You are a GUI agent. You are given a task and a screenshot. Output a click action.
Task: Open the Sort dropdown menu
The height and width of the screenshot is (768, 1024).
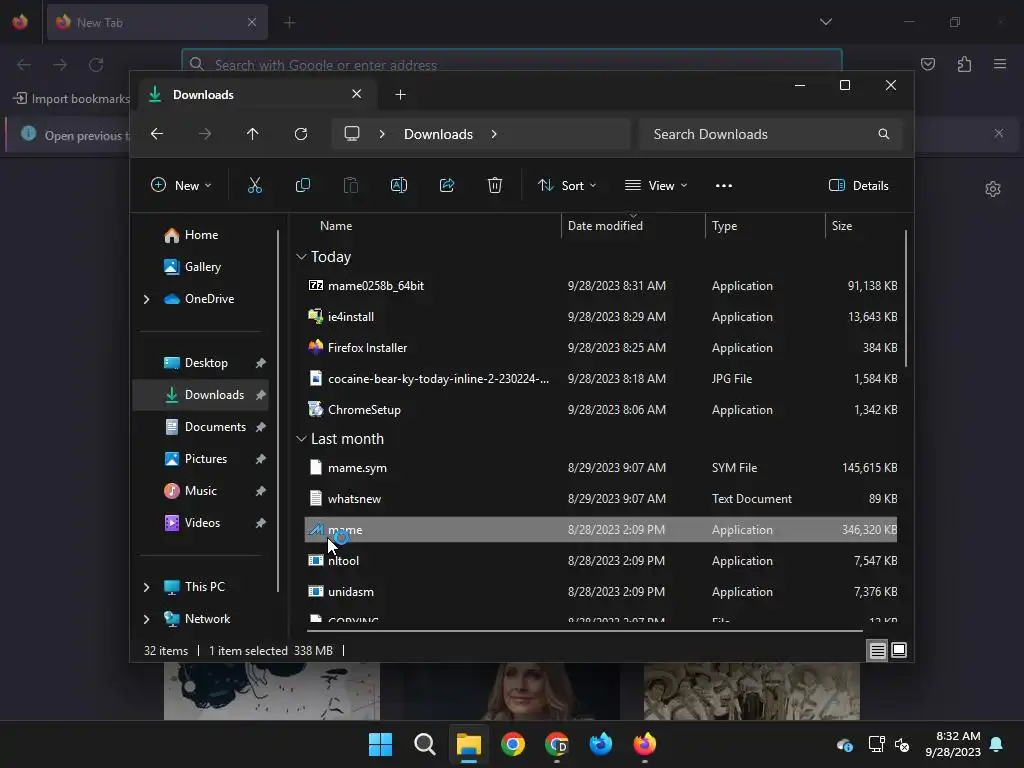coord(567,185)
